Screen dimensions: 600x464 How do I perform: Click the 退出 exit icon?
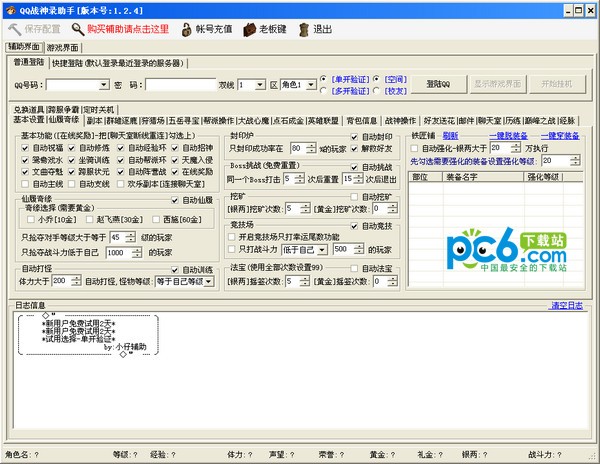pyautogui.click(x=303, y=29)
